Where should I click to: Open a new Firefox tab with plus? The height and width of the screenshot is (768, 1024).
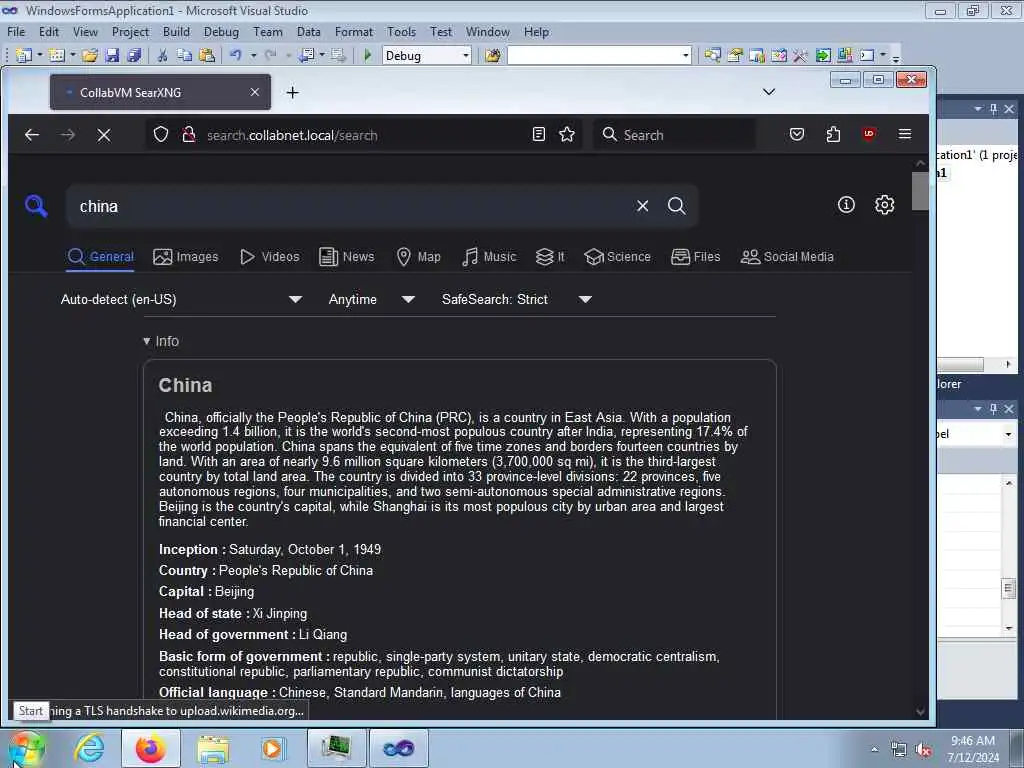pyautogui.click(x=293, y=93)
